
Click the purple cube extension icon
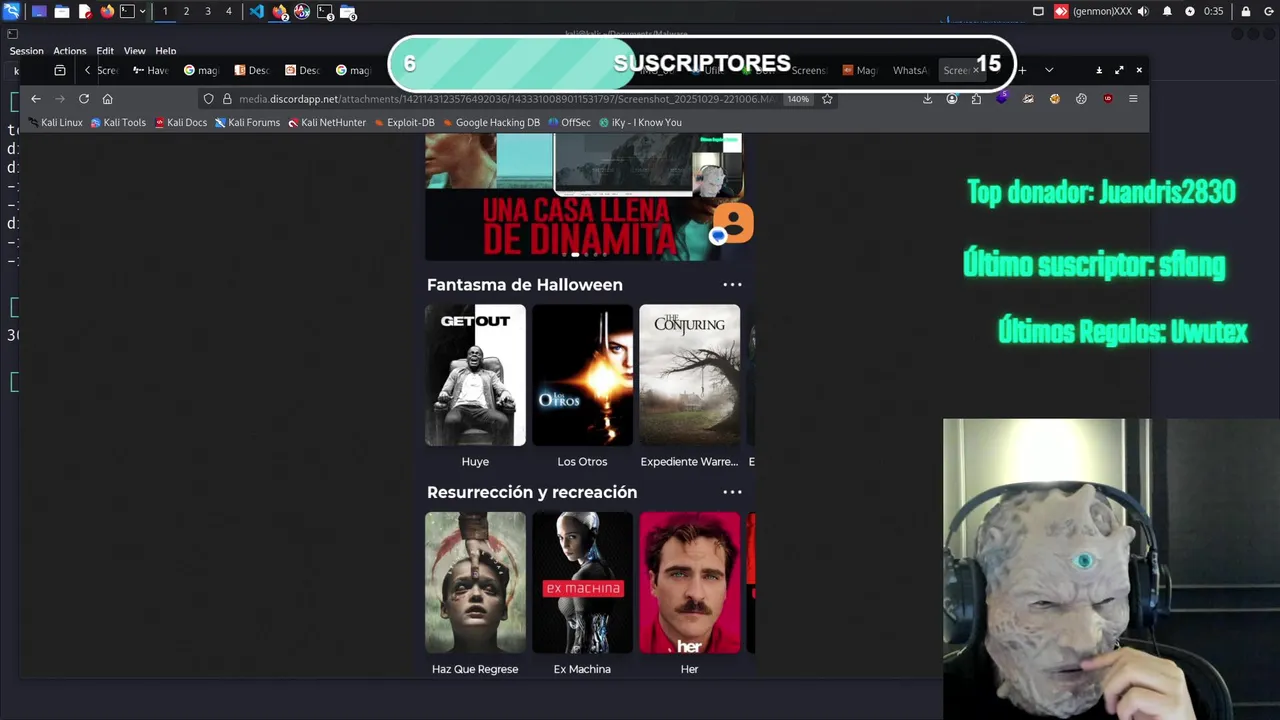point(1002,98)
